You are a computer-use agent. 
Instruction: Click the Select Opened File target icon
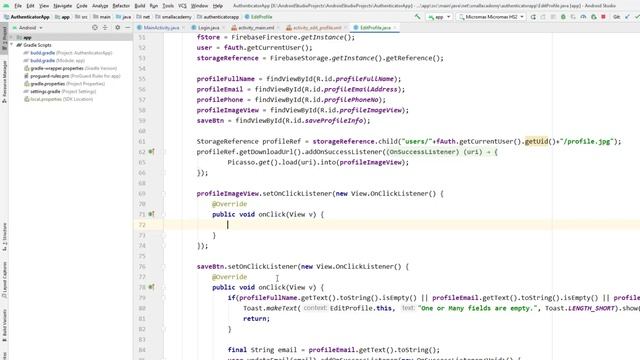95,27
